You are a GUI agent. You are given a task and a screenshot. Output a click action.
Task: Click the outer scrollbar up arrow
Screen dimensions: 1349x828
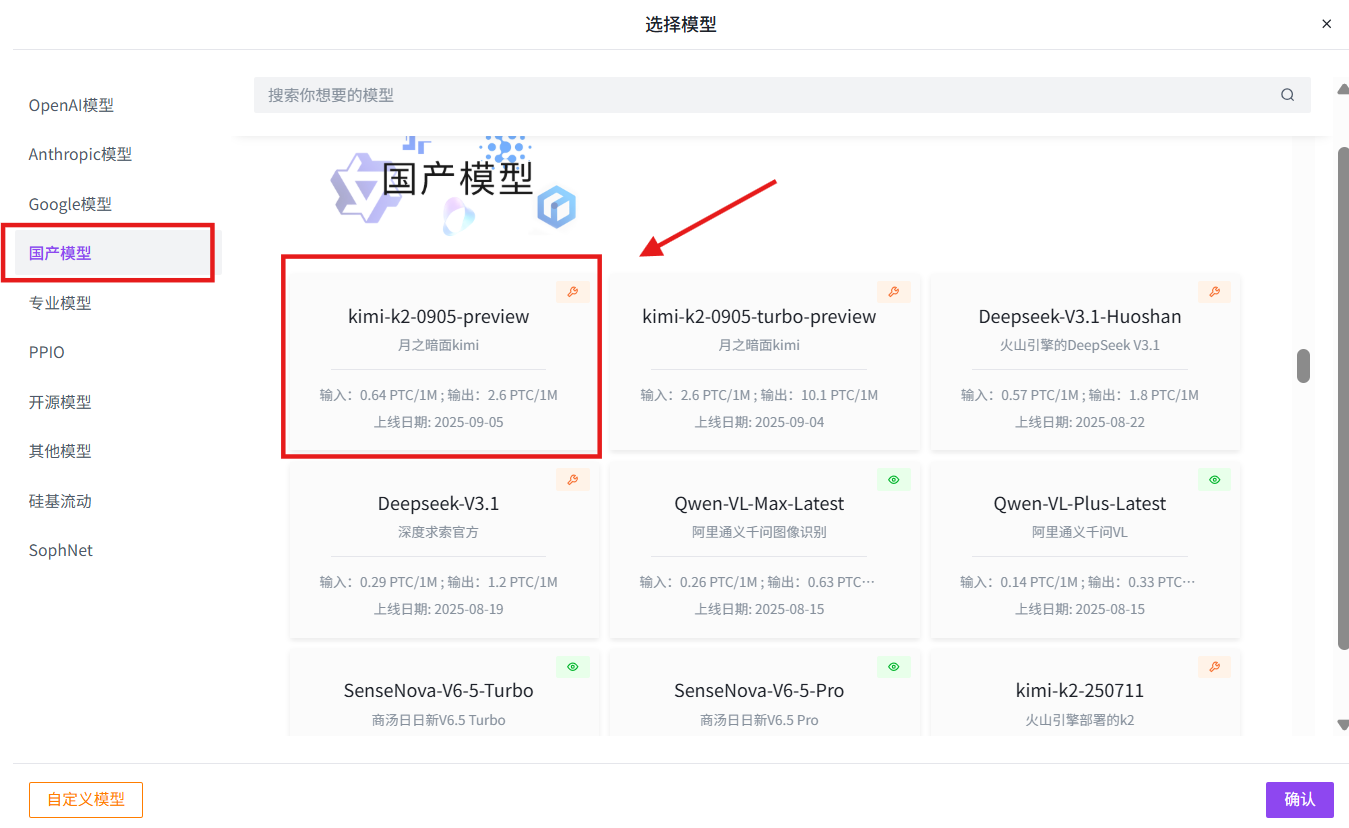click(x=1343, y=89)
